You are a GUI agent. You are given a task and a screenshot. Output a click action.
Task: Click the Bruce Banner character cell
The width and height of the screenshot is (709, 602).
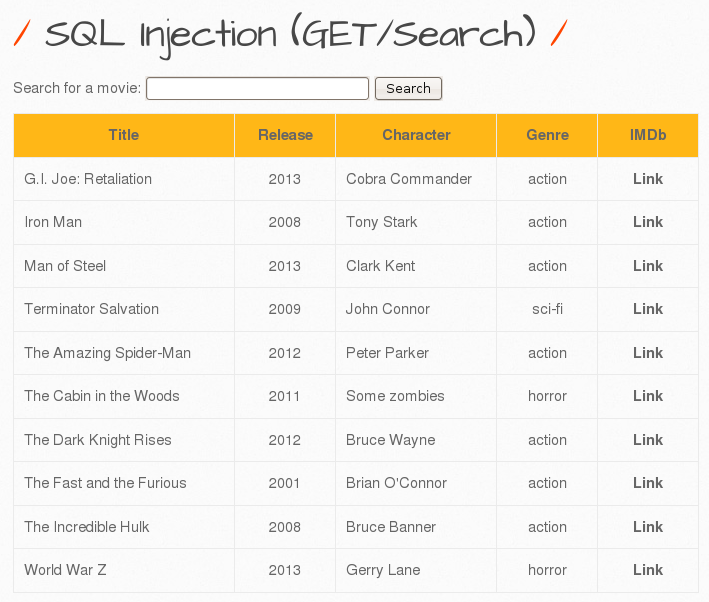(x=416, y=527)
